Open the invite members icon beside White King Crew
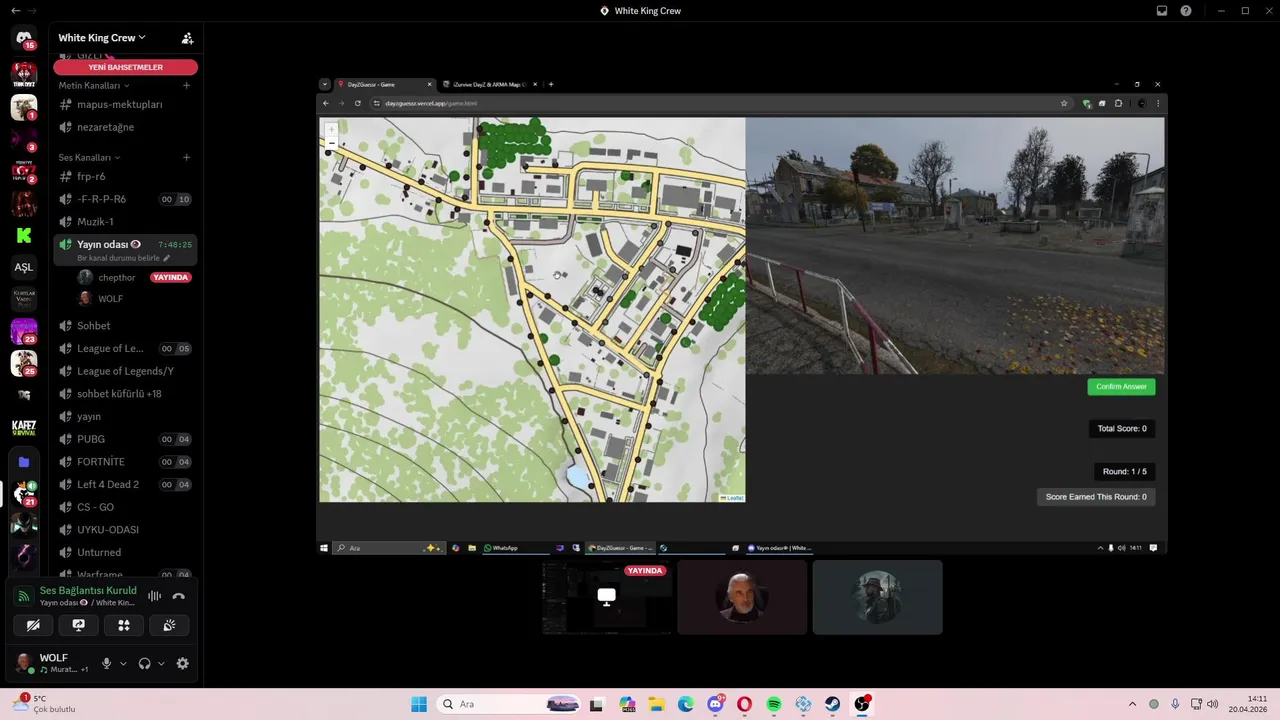 point(187,38)
